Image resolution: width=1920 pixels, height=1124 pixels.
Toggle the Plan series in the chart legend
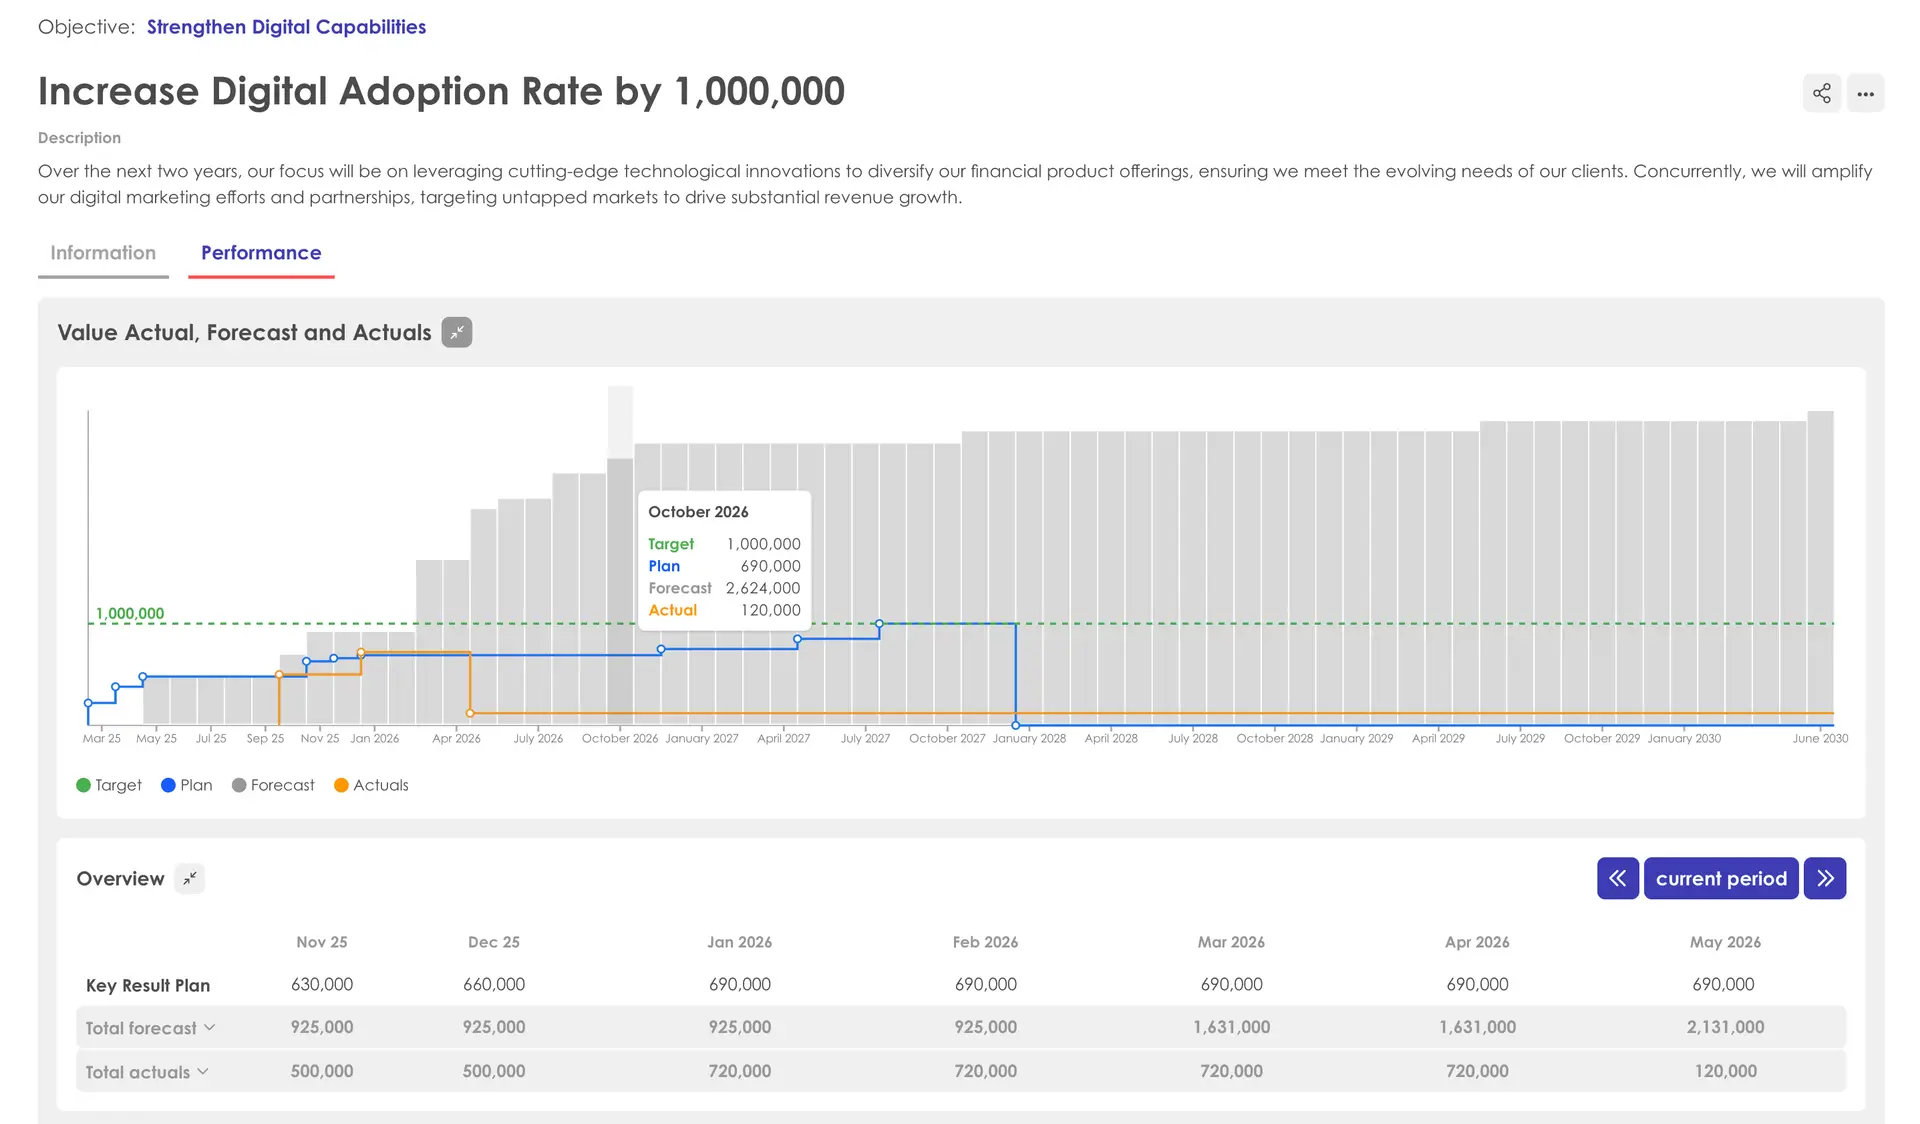point(186,785)
